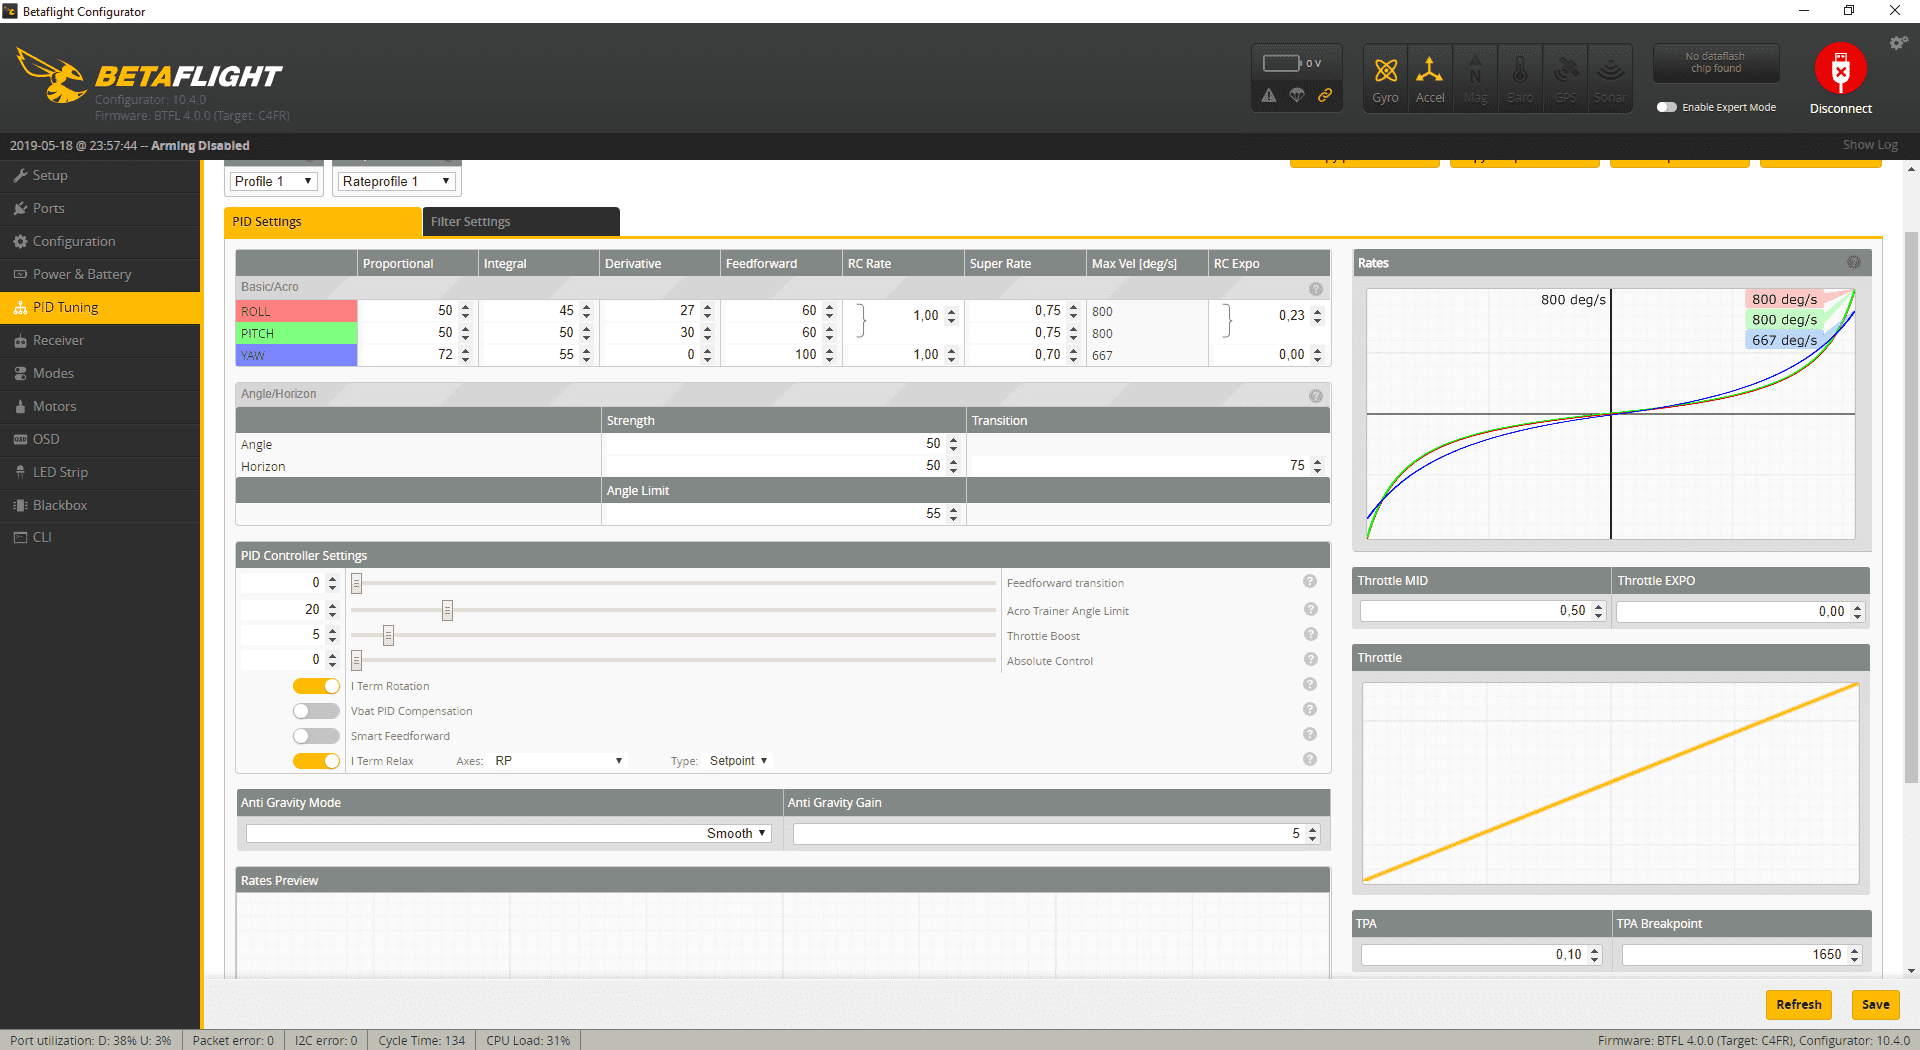Screen dimensions: 1920x1050
Task: Show help for Throttle Boost
Action: pyautogui.click(x=1310, y=635)
